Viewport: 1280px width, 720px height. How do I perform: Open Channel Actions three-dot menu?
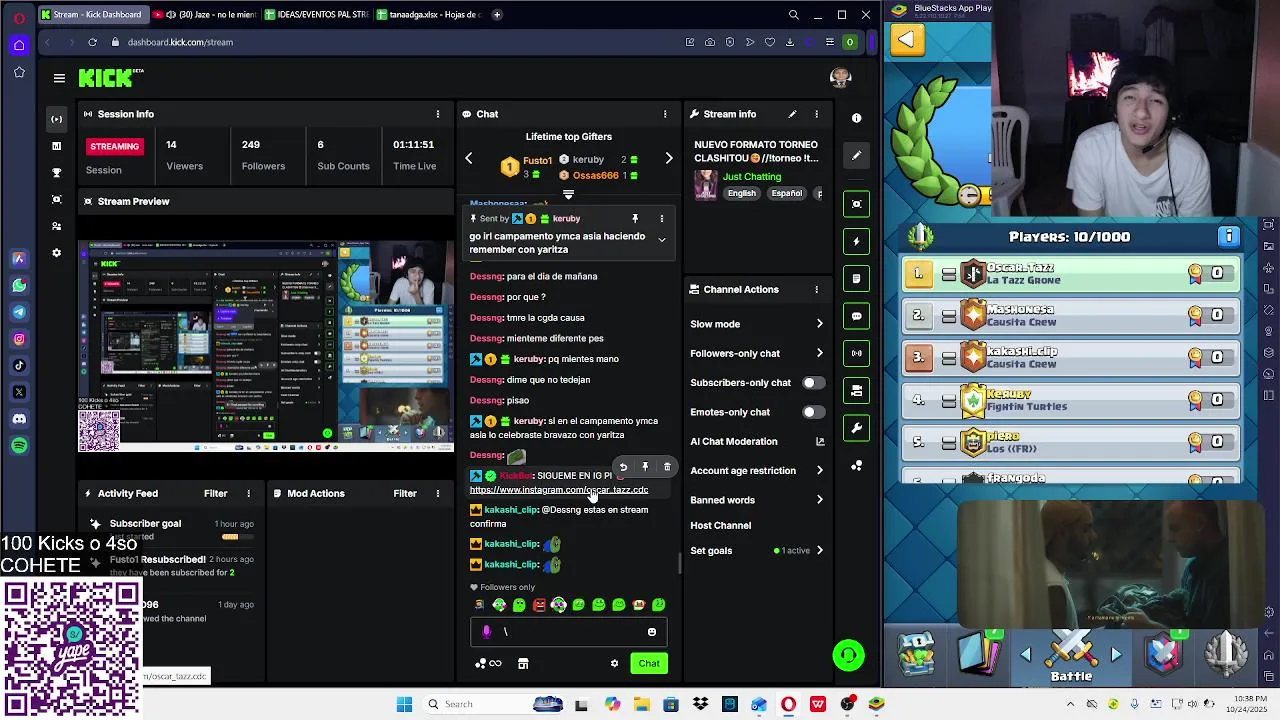816,290
